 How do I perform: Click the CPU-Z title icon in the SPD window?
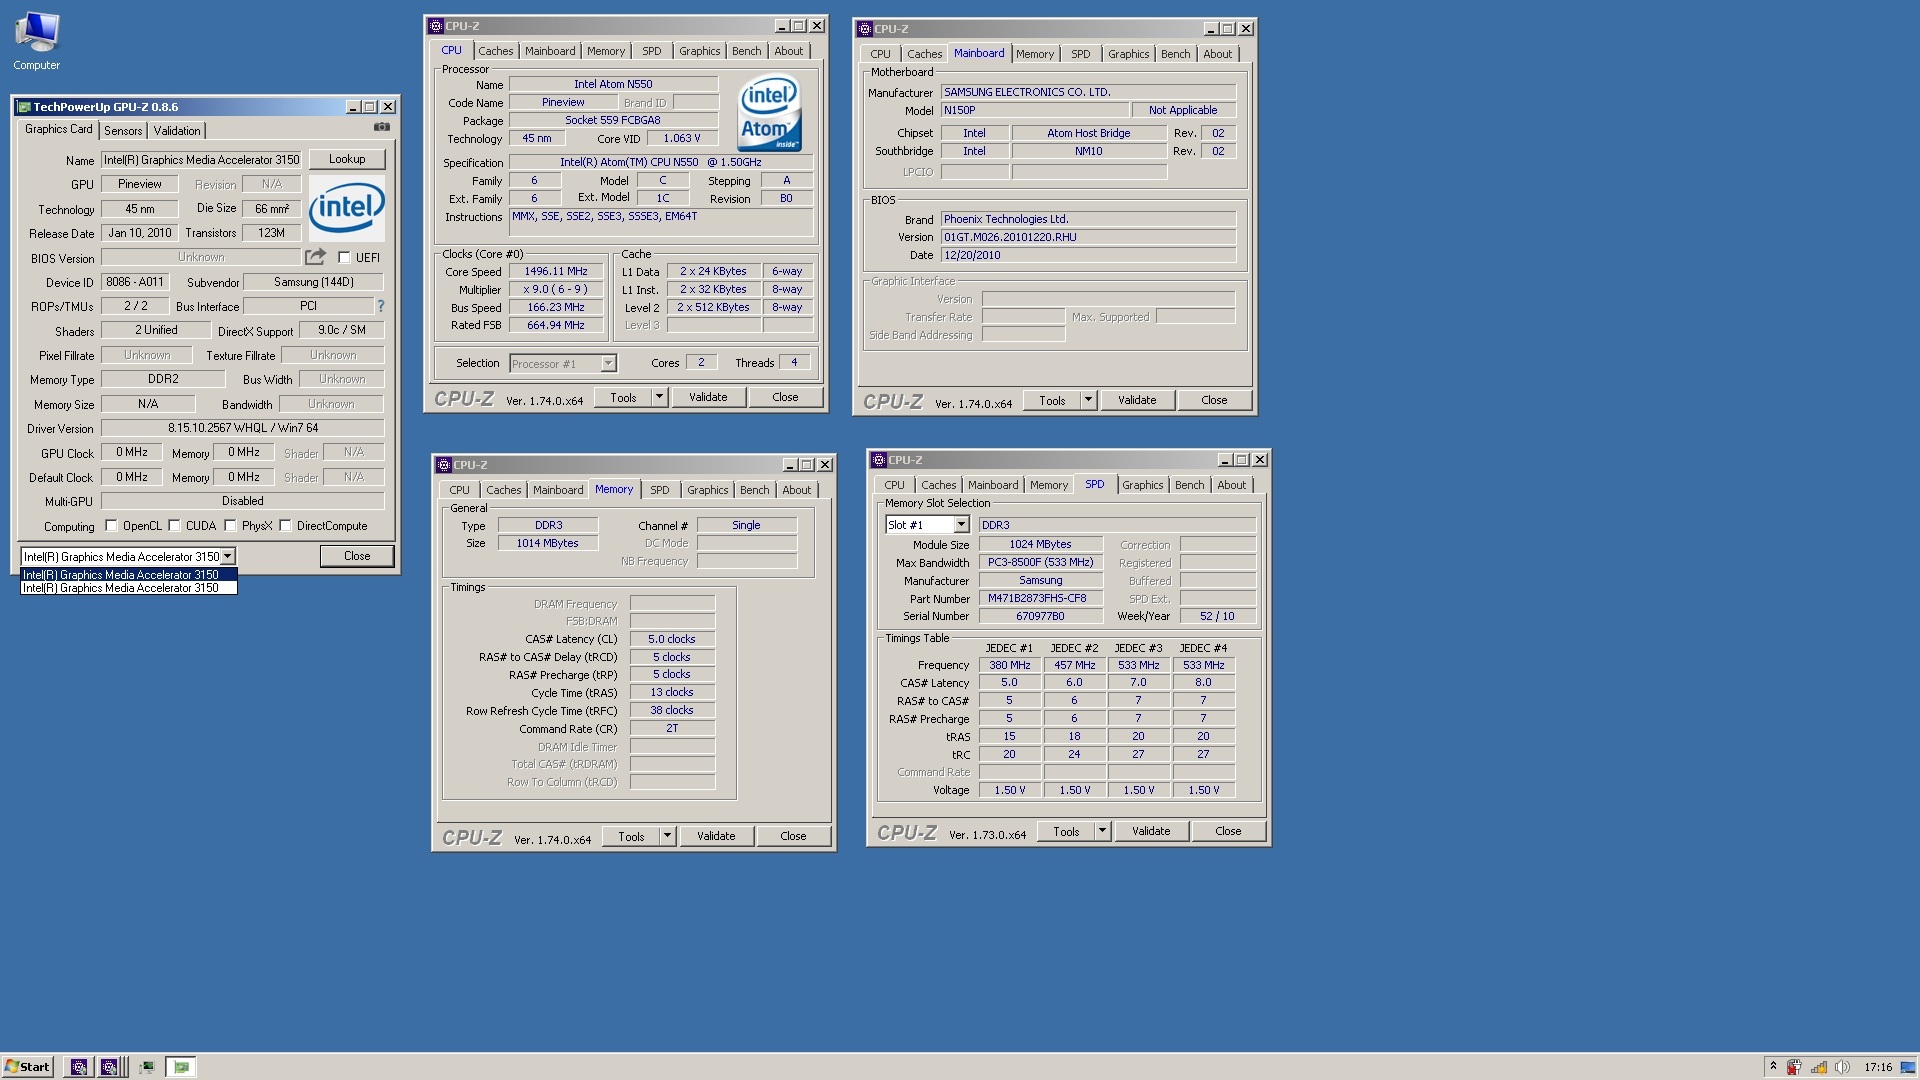(879, 460)
